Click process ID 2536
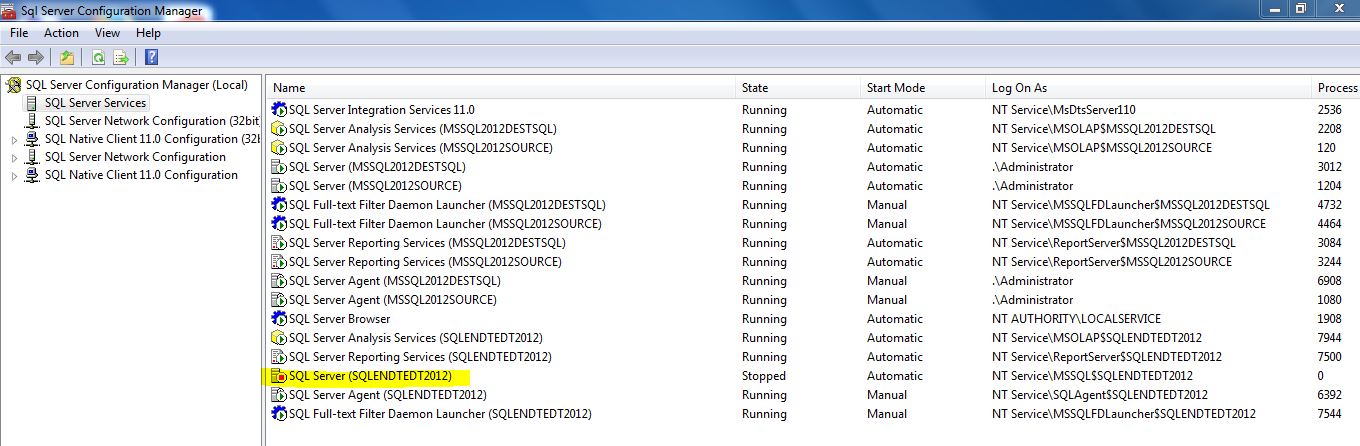This screenshot has width=1360, height=446. coord(1329,110)
